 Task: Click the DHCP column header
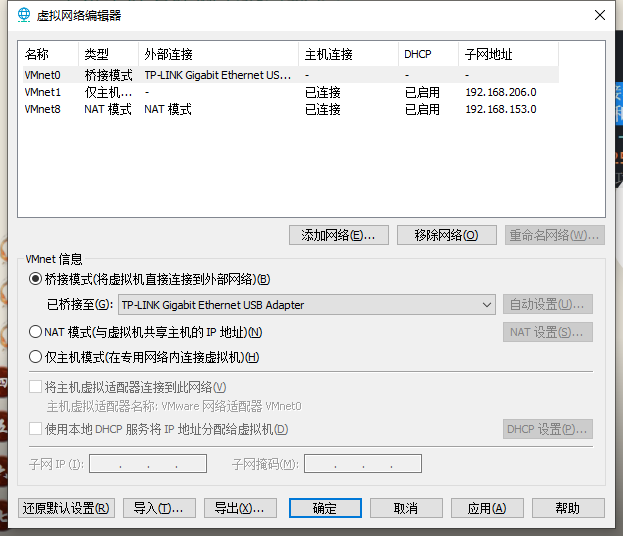428,54
